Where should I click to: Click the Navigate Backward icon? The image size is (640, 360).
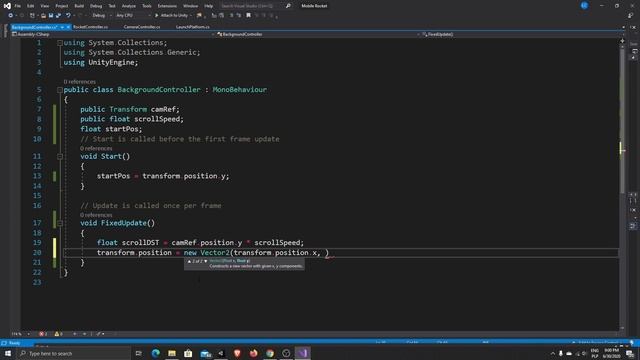pyautogui.click(x=10, y=16)
